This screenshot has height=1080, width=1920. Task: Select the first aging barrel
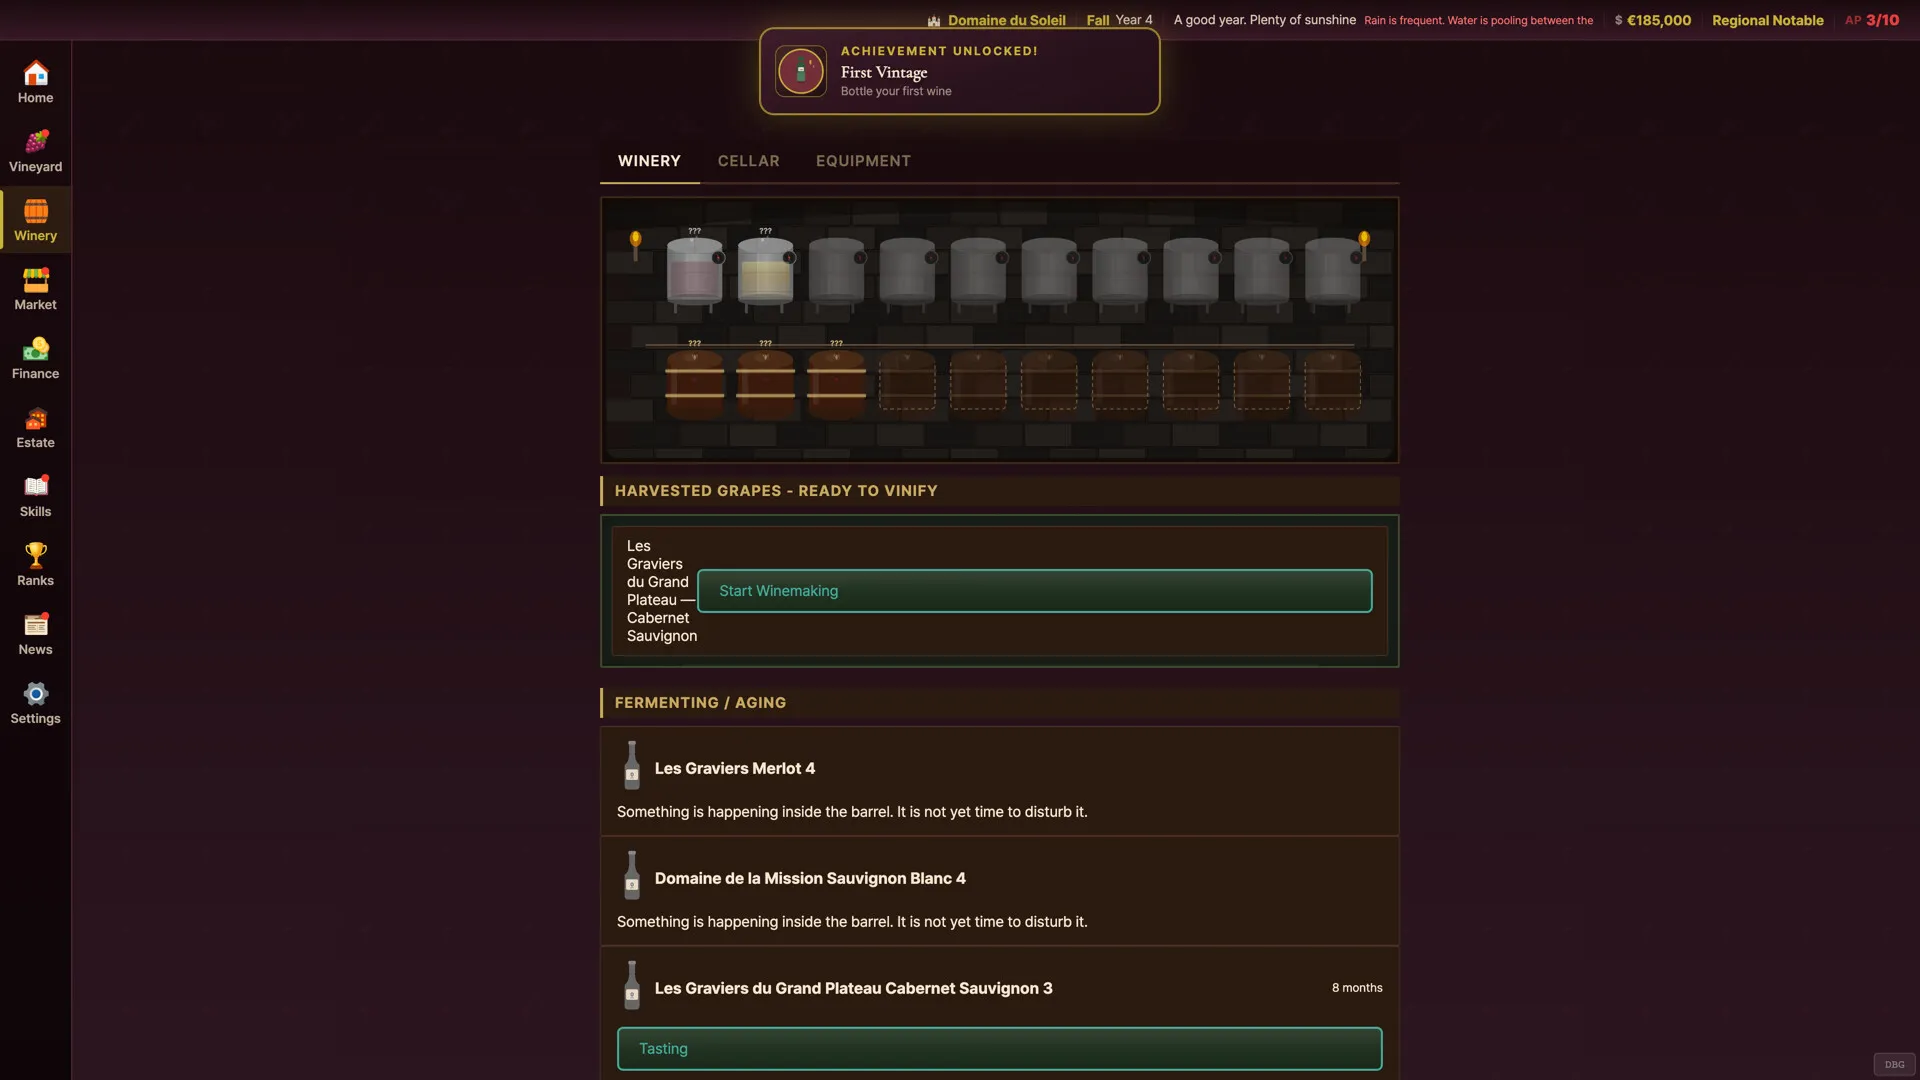pos(694,383)
